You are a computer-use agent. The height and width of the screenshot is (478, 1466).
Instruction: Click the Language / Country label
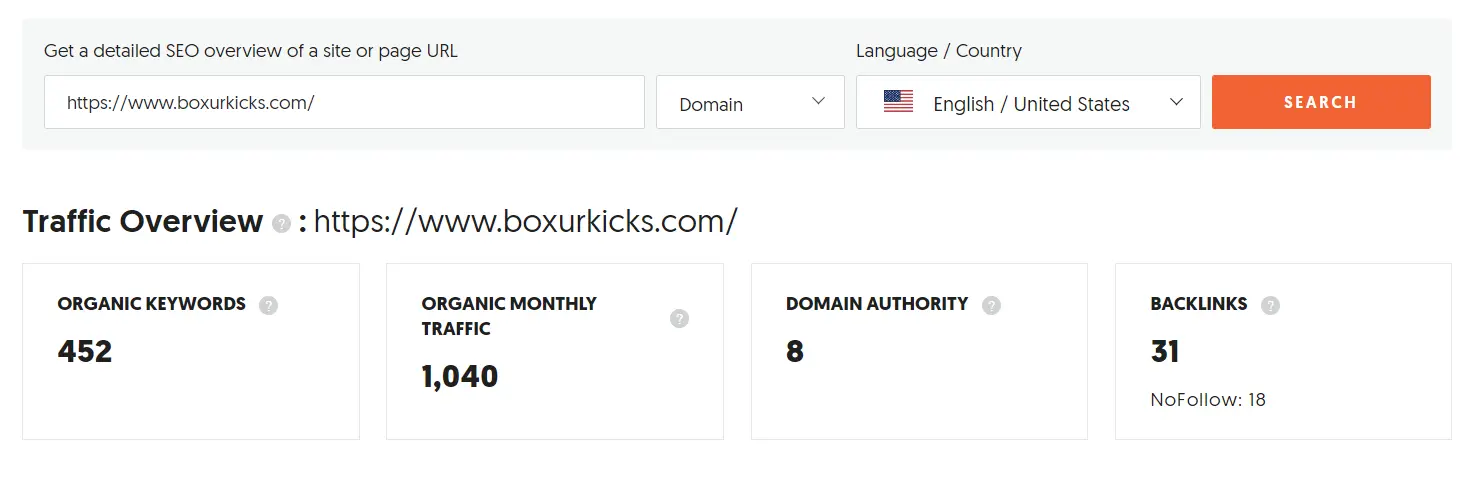tap(939, 51)
